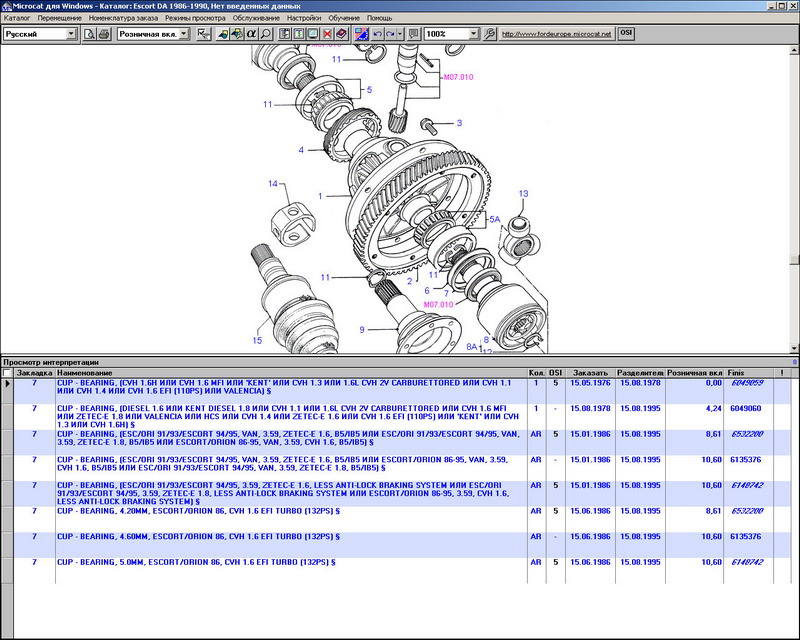Click the checklist selection toolbar icon
This screenshot has height=640, width=800.
[204, 34]
